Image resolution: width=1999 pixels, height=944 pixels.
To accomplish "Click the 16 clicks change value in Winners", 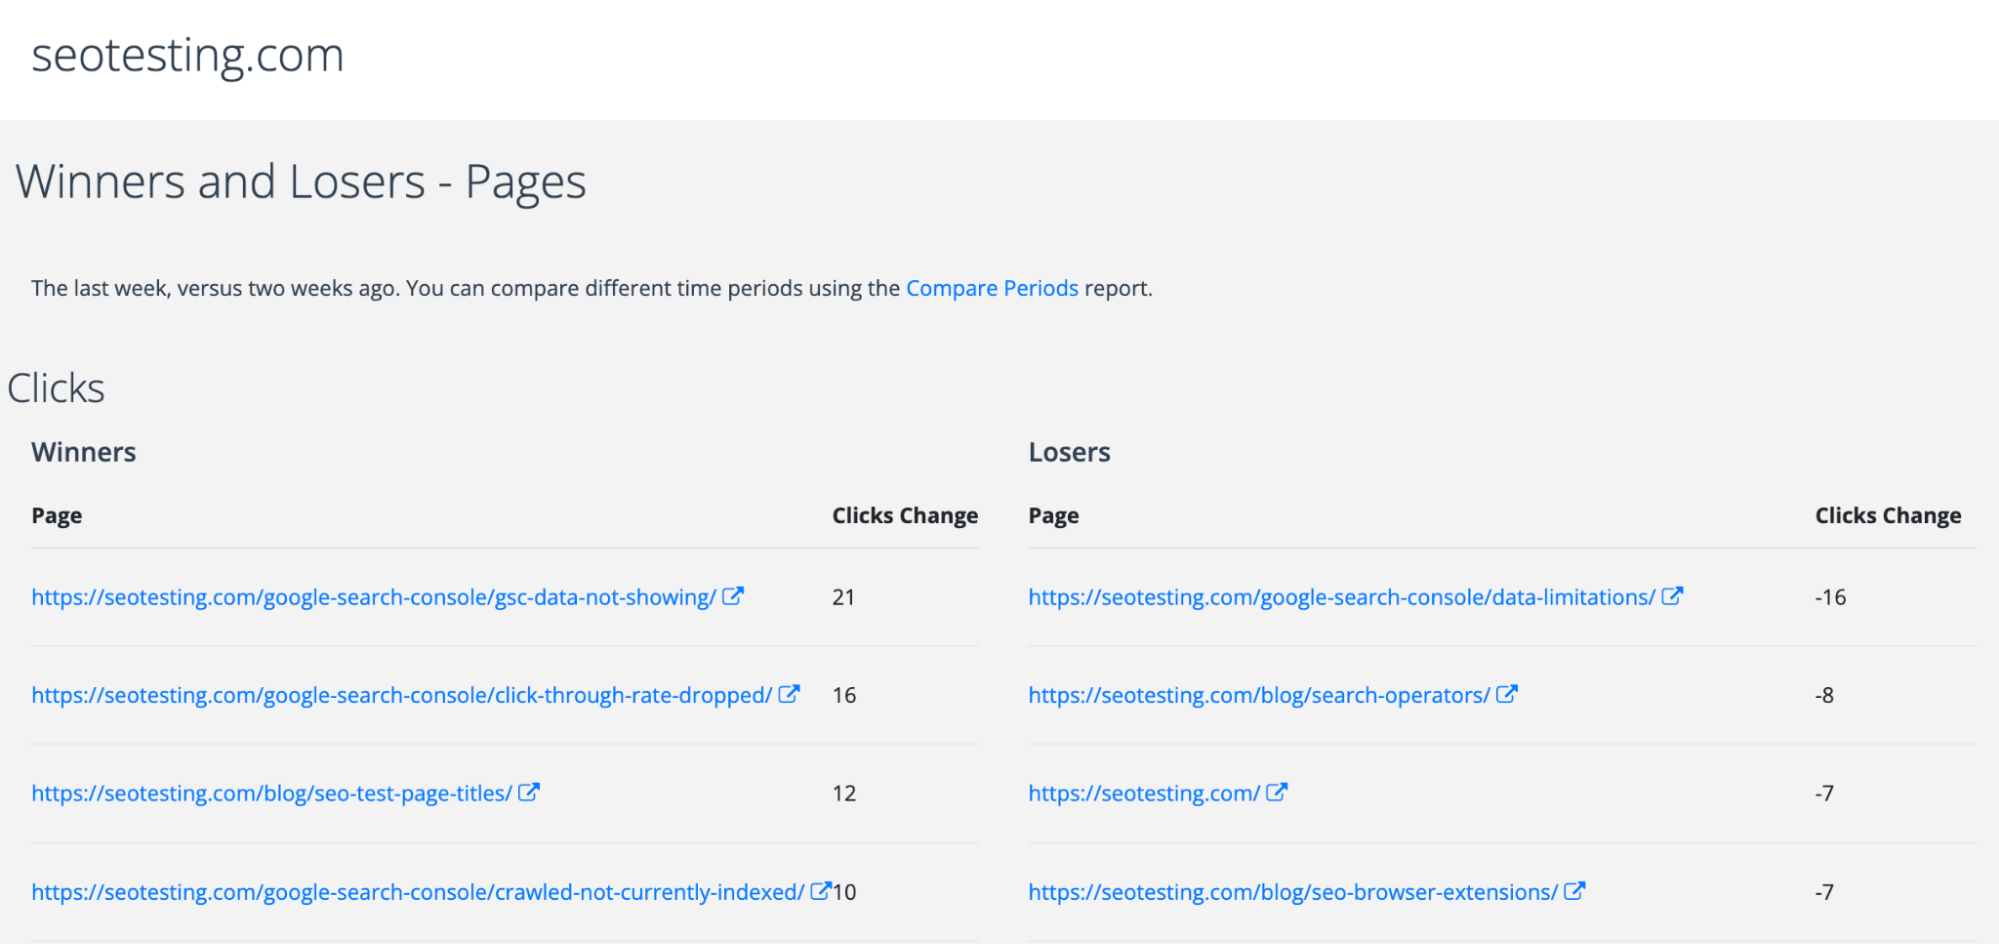I will [844, 695].
